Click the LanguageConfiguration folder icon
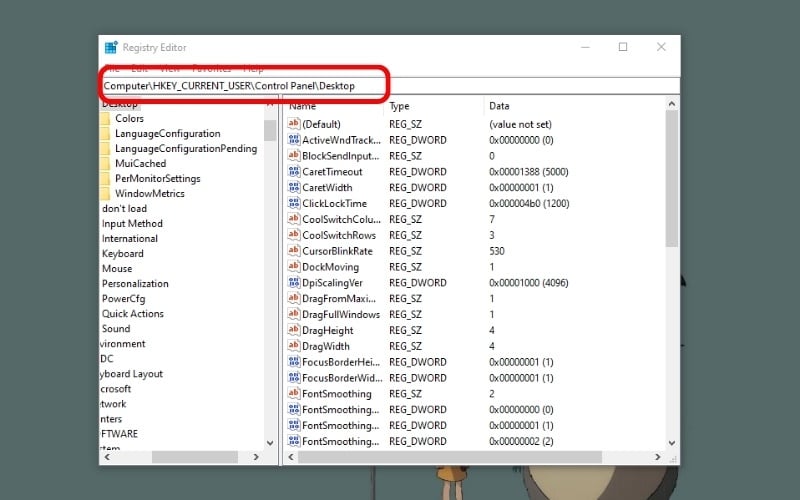The width and height of the screenshot is (800, 500). pyautogui.click(x=105, y=134)
